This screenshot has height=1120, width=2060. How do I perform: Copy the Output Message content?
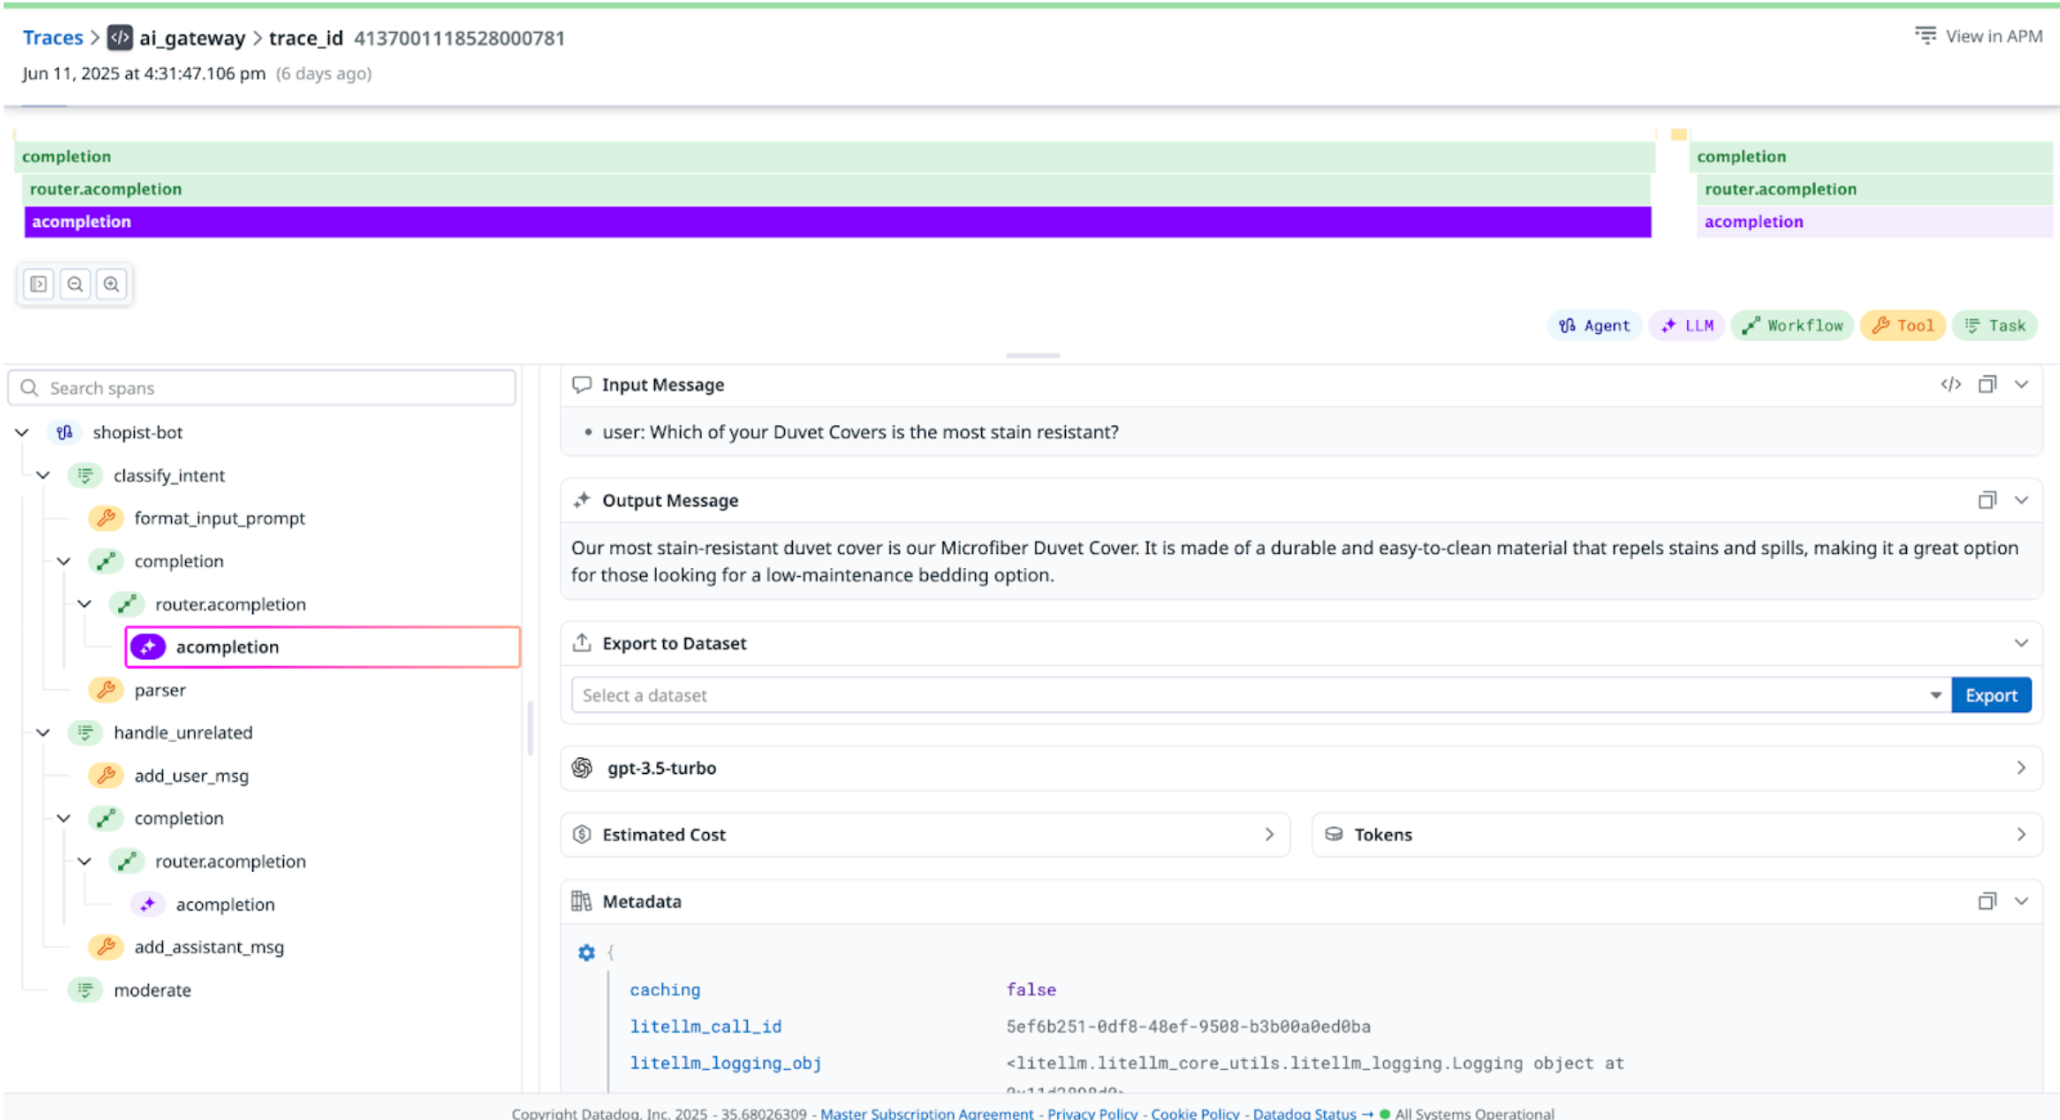pyautogui.click(x=1988, y=500)
